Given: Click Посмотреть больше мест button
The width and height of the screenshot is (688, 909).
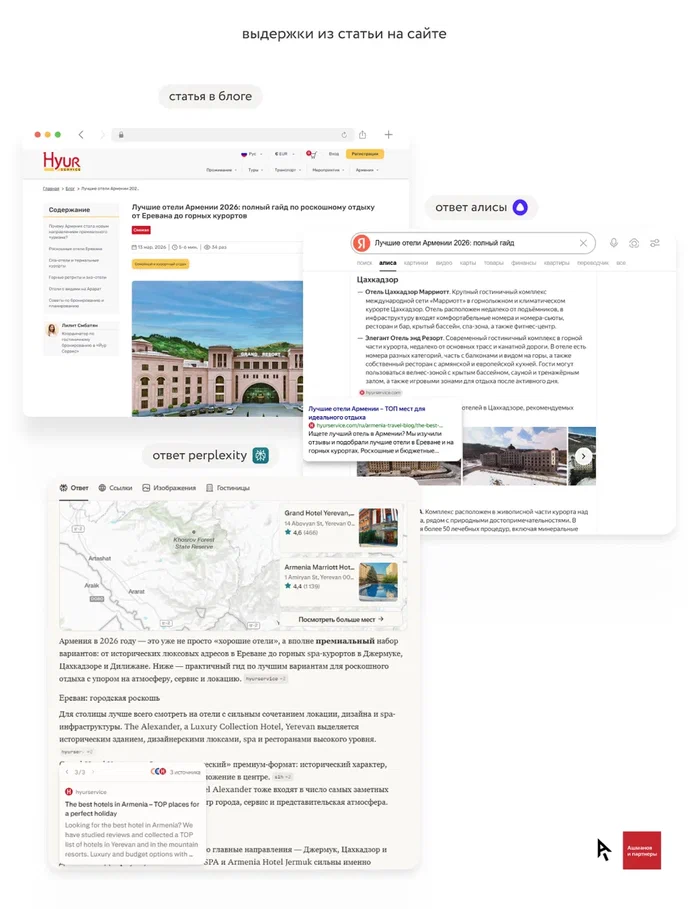Looking at the screenshot, I should [341, 620].
